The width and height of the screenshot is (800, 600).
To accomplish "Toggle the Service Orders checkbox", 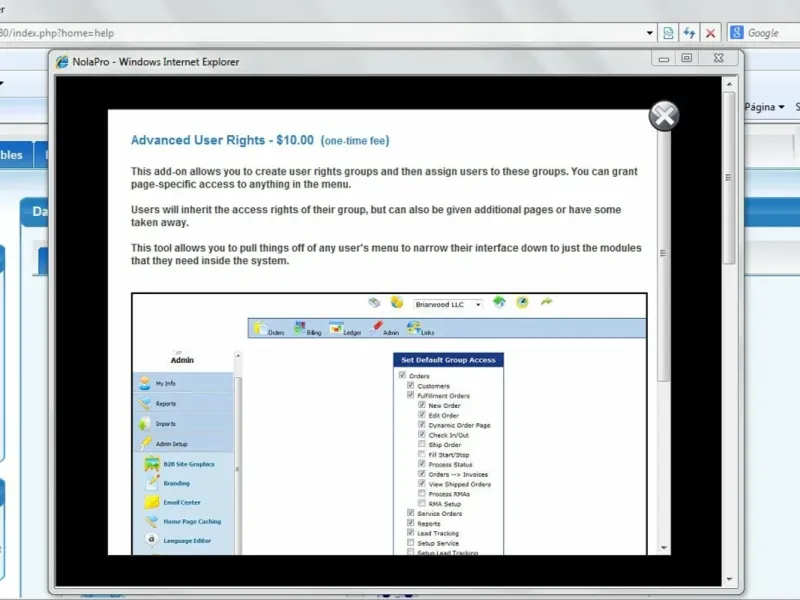I will click(x=411, y=513).
